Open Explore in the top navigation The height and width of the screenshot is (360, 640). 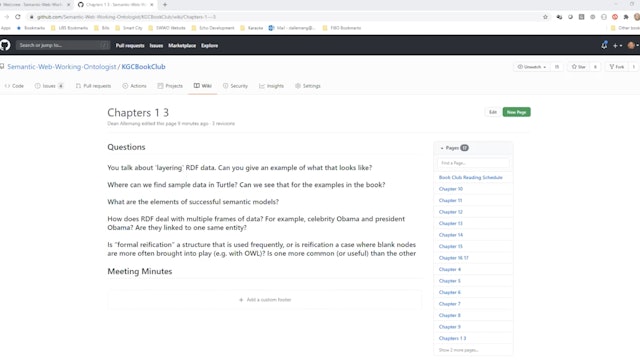tap(209, 45)
